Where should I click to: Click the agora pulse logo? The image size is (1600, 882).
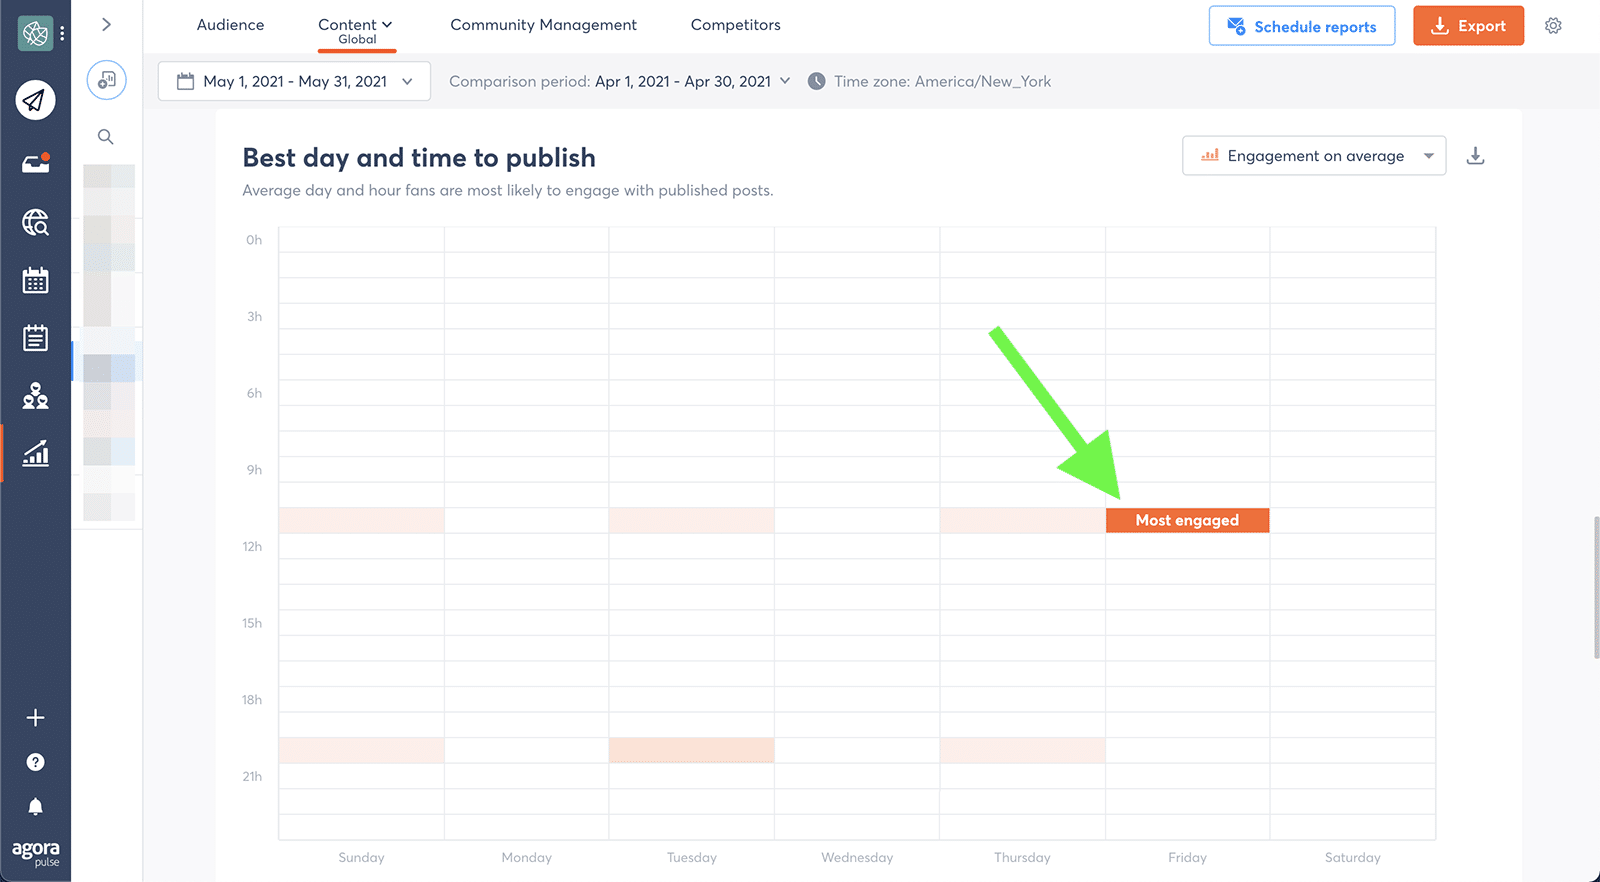coord(36,853)
